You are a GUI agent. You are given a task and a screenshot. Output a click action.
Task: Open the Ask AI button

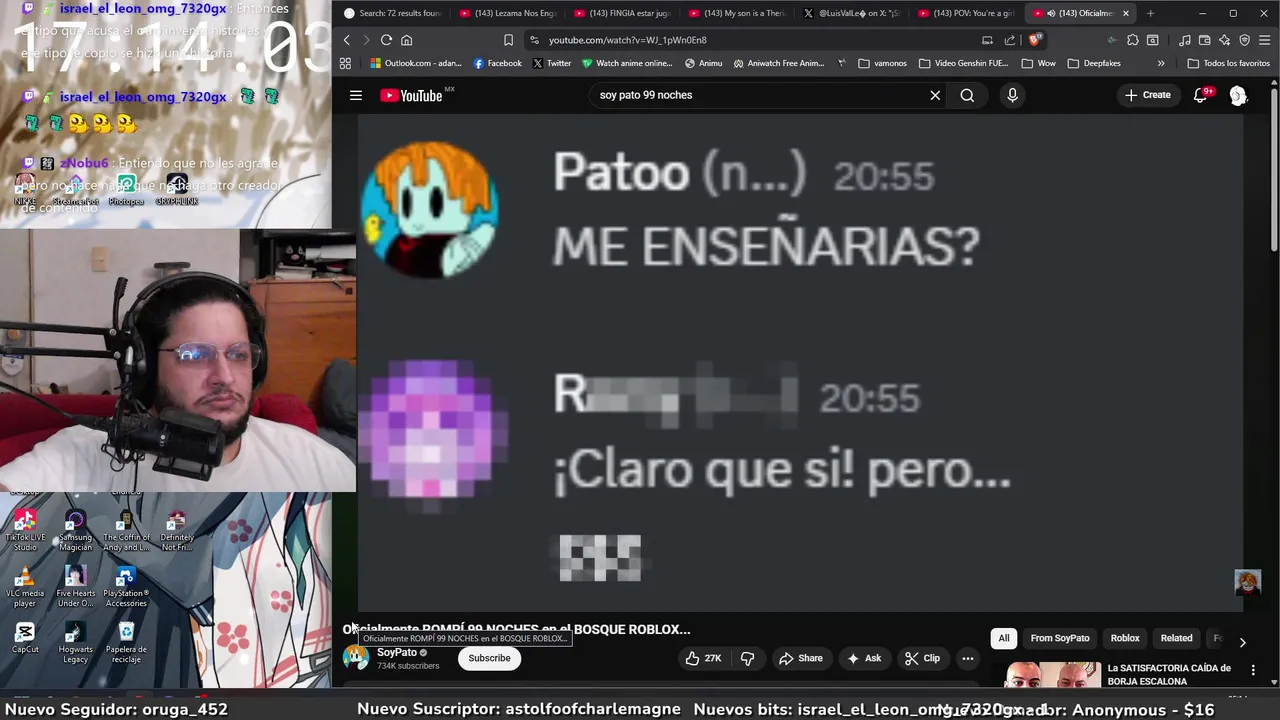click(x=863, y=658)
